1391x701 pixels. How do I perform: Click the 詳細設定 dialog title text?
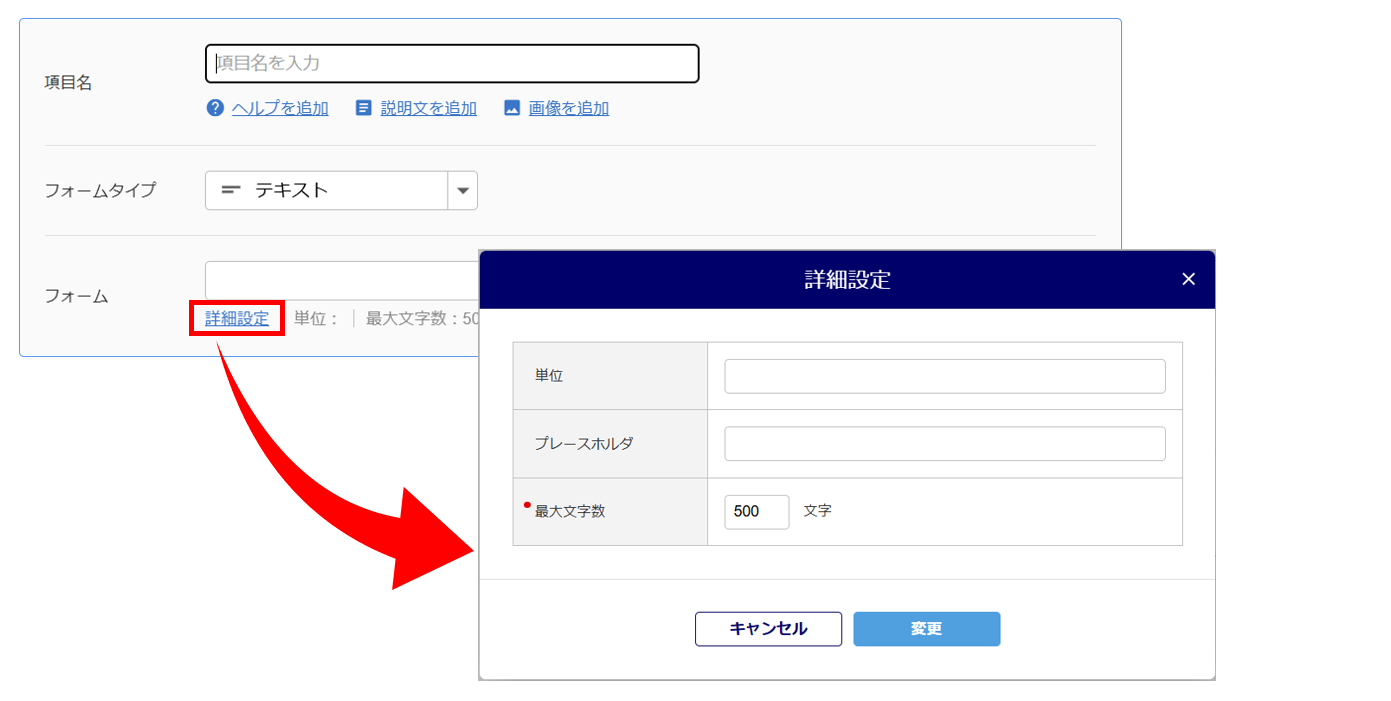[848, 280]
